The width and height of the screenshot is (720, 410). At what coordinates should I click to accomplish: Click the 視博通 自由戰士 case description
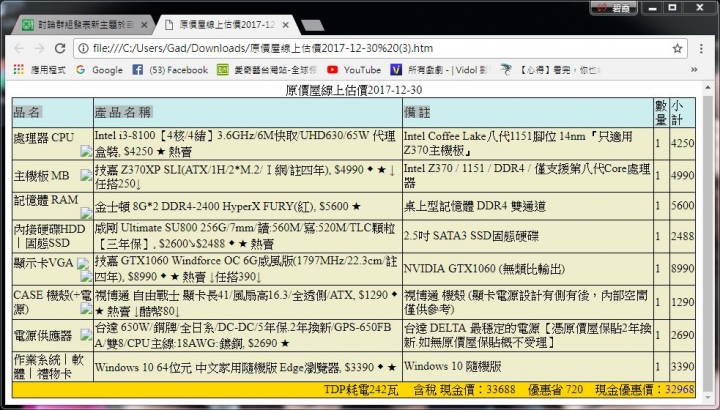pos(246,303)
